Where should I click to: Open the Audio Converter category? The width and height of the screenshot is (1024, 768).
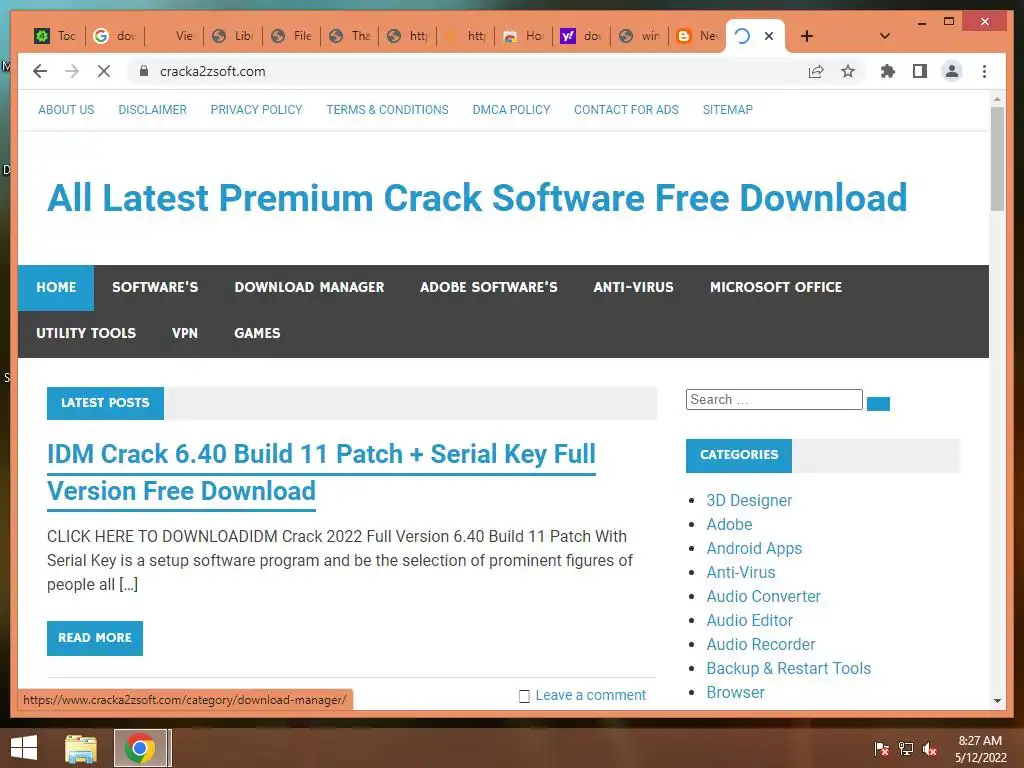point(763,596)
